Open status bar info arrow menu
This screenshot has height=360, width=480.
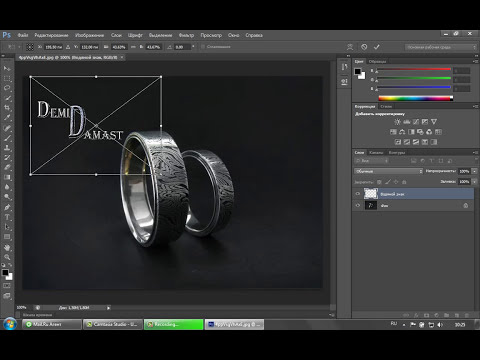(108, 308)
